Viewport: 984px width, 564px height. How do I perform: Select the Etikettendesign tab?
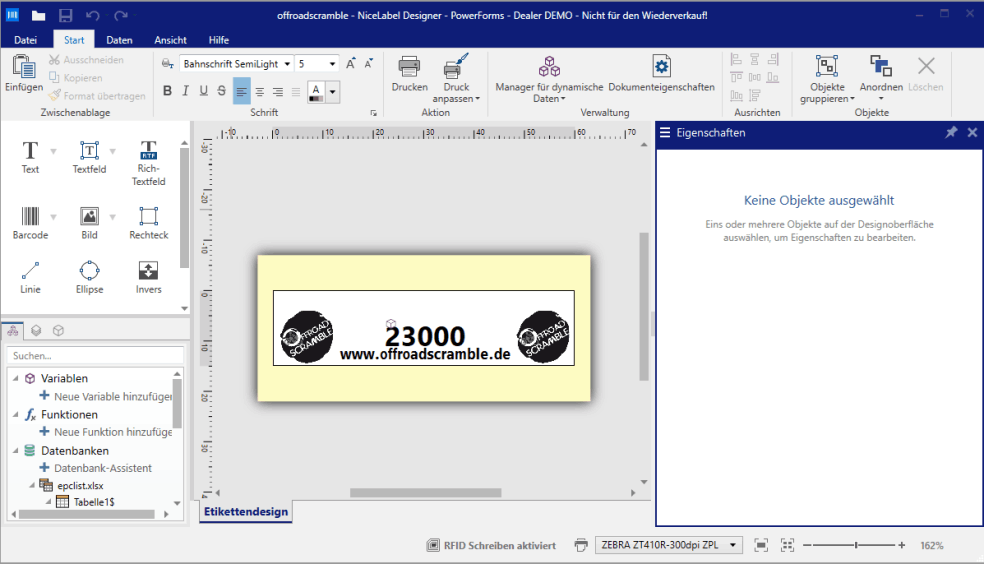click(x=246, y=511)
